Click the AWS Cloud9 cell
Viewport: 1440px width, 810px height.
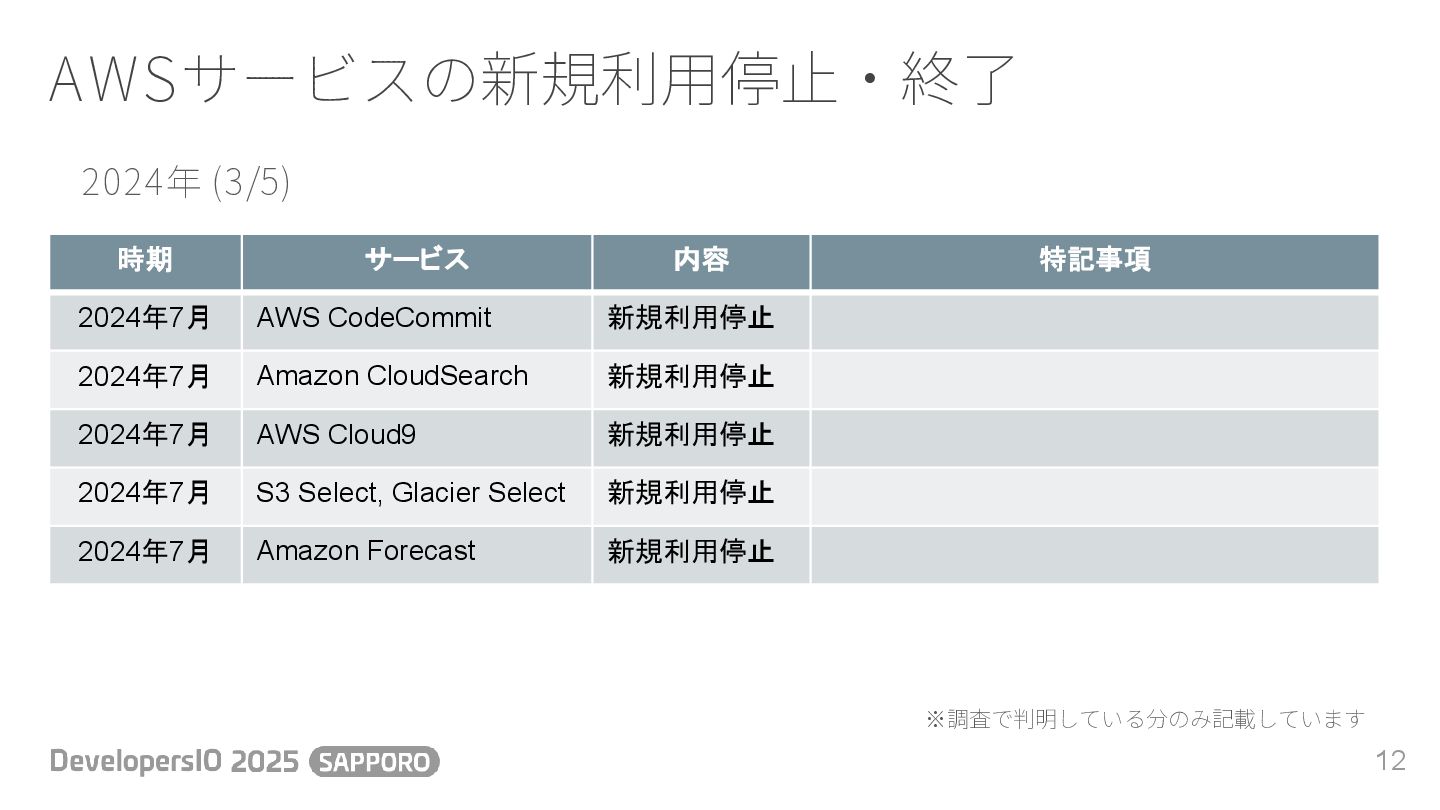pos(417,437)
